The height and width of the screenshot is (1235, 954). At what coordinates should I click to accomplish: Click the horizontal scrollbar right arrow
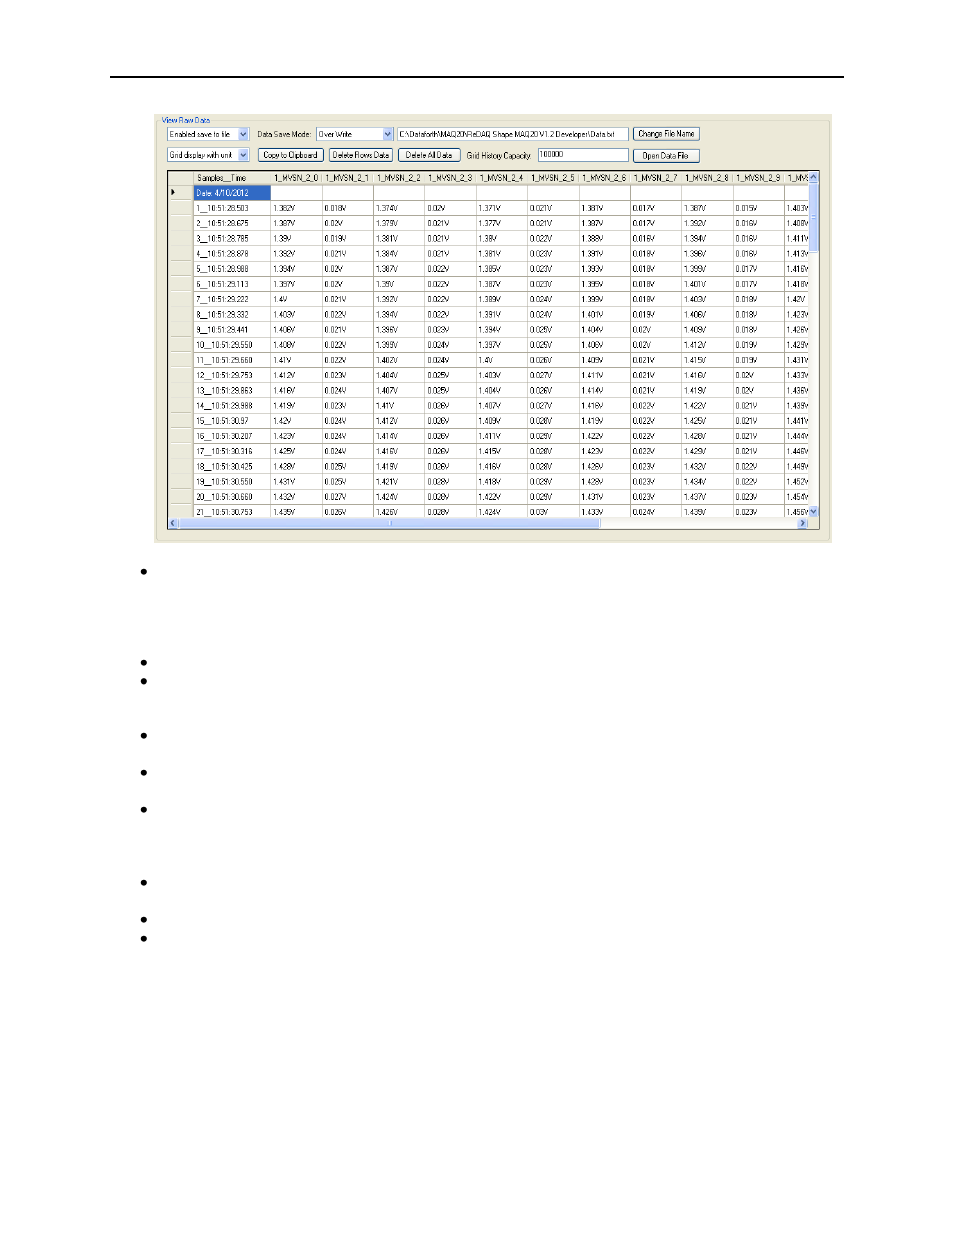tap(802, 523)
